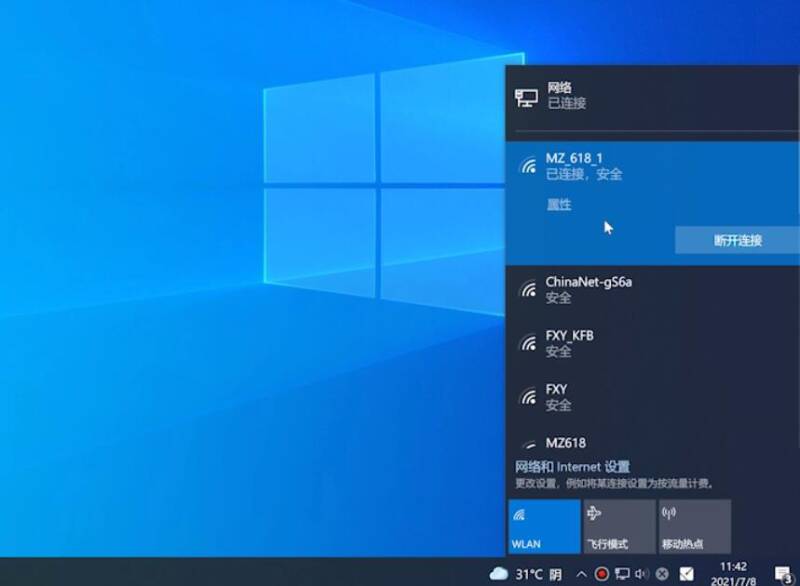Select the ChinaNet-gS6a Wi-Fi network
The width and height of the screenshot is (800, 586).
tap(653, 290)
